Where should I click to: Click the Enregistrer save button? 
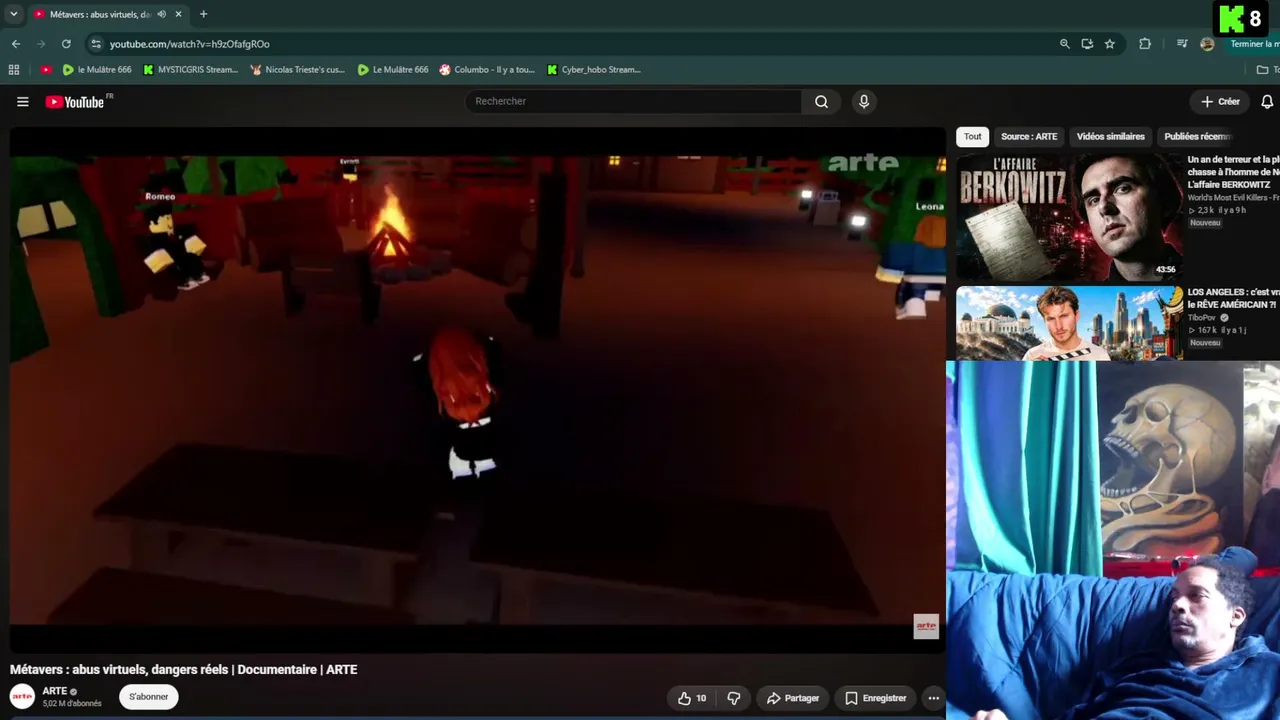tap(875, 698)
